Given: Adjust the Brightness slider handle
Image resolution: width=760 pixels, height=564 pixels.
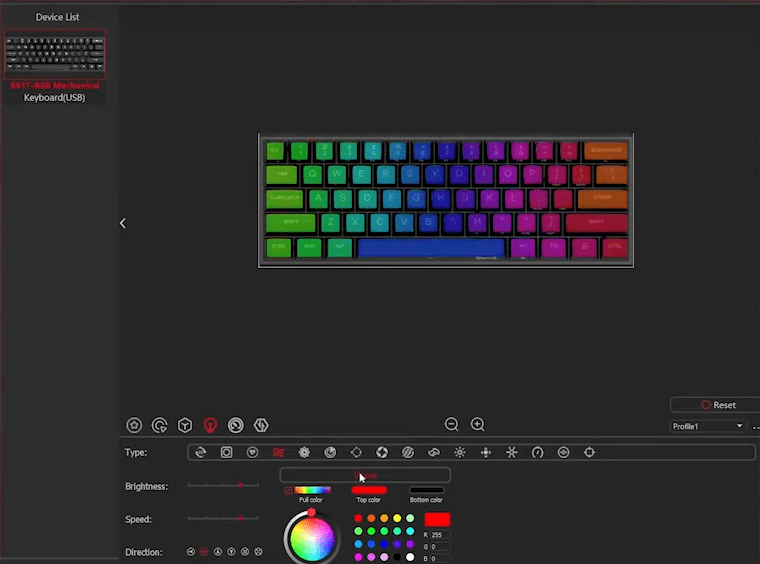Looking at the screenshot, I should (x=240, y=485).
